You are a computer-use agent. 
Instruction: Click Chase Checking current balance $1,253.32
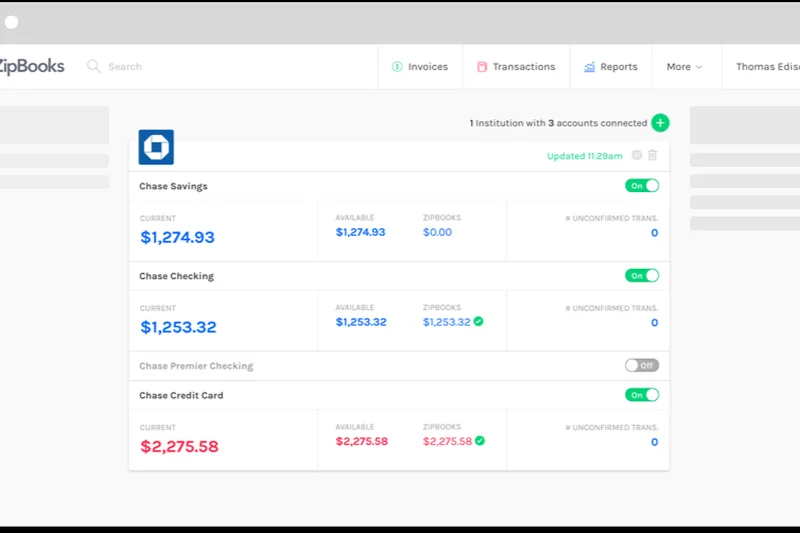[179, 327]
